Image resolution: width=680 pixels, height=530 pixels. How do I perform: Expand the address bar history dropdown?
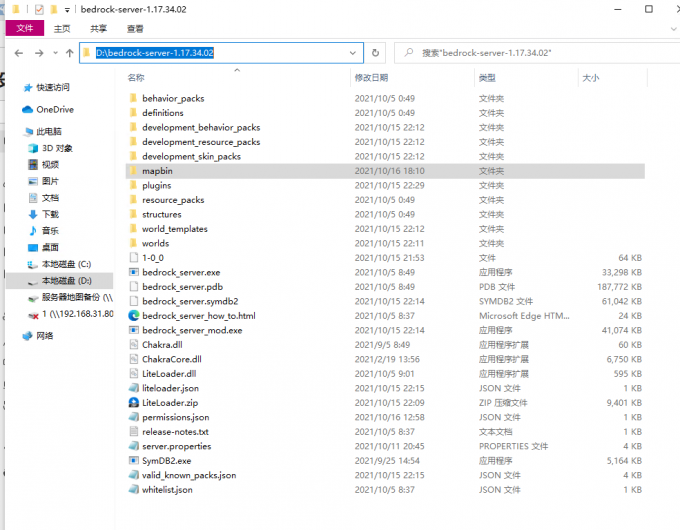pyautogui.click(x=353, y=53)
